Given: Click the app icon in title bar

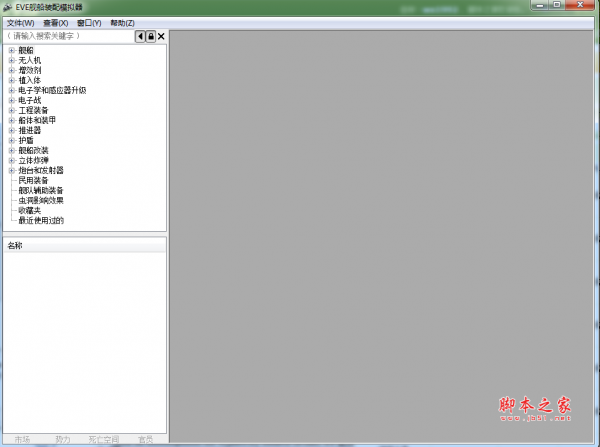Looking at the screenshot, I should 7,7.
